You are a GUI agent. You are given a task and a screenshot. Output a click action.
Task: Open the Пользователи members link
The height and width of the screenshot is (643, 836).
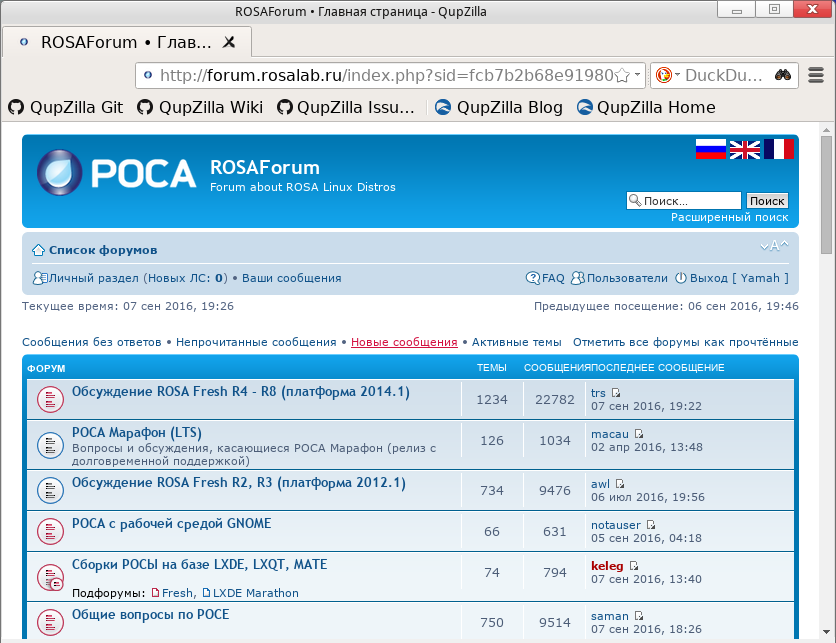(627, 278)
